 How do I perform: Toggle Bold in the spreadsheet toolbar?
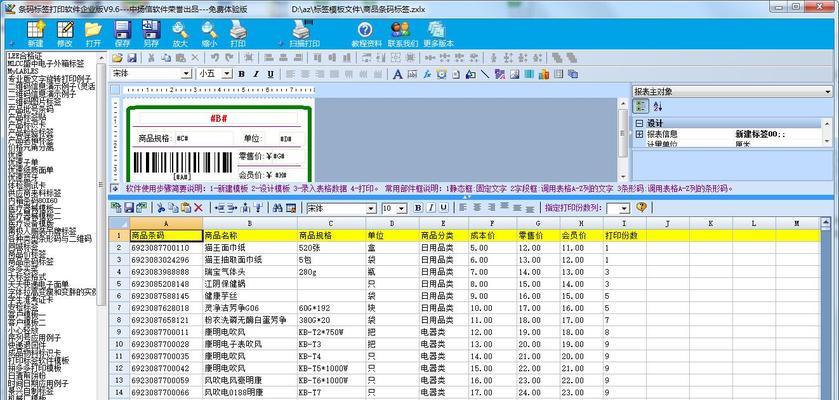pos(418,207)
